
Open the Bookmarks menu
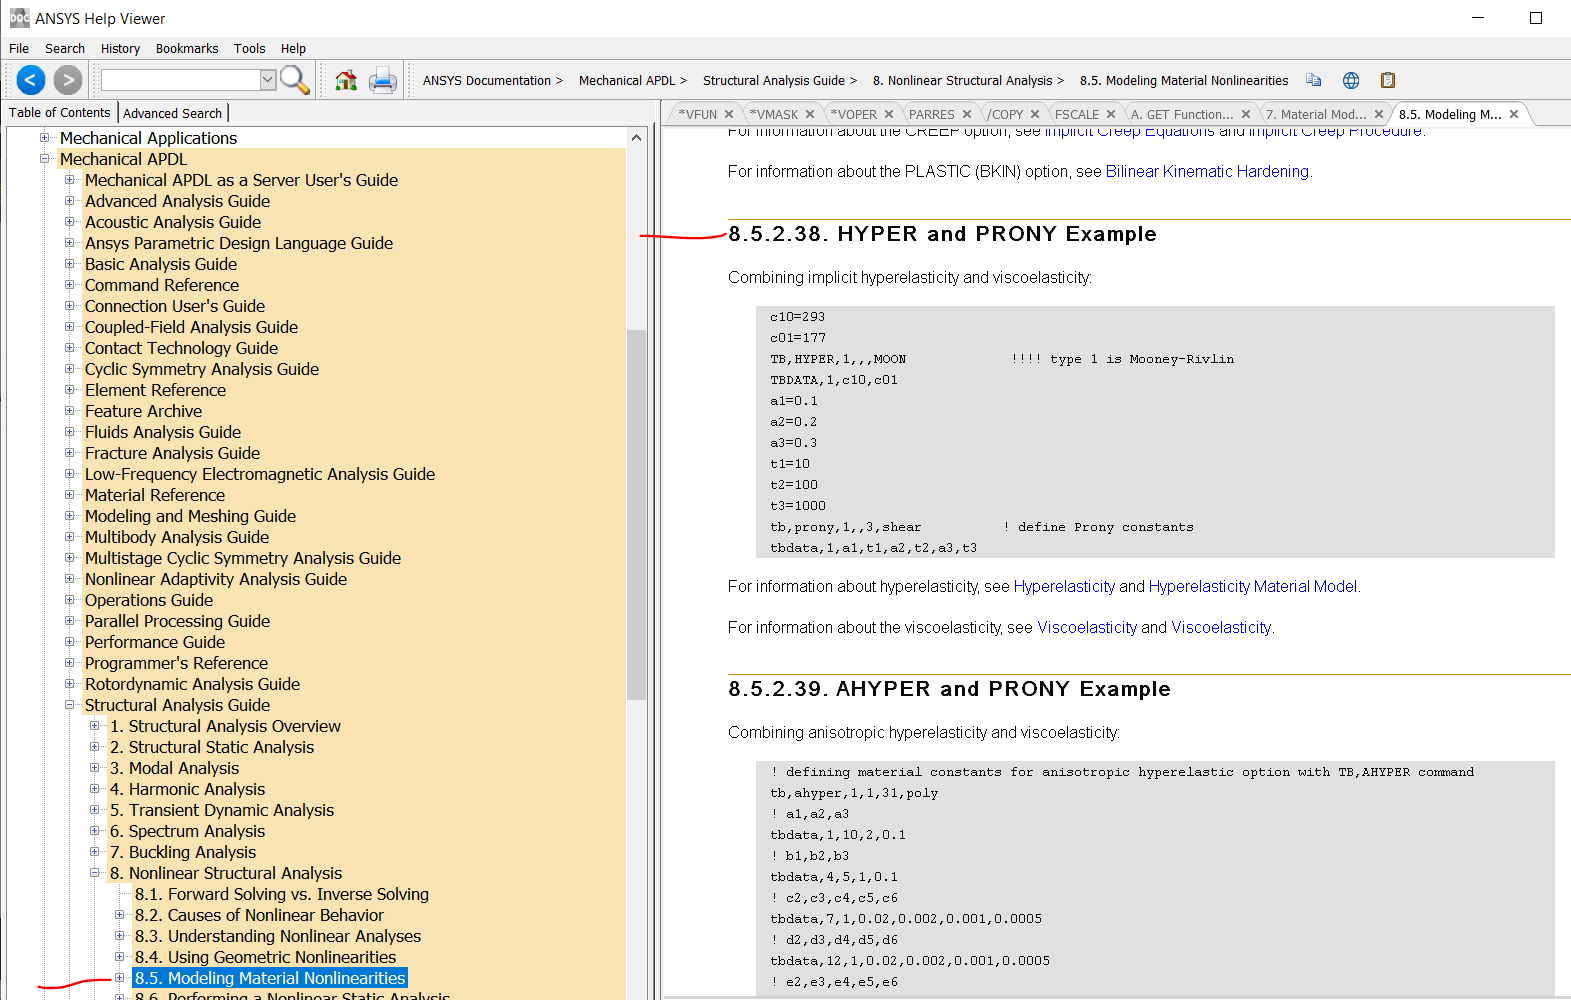click(187, 48)
